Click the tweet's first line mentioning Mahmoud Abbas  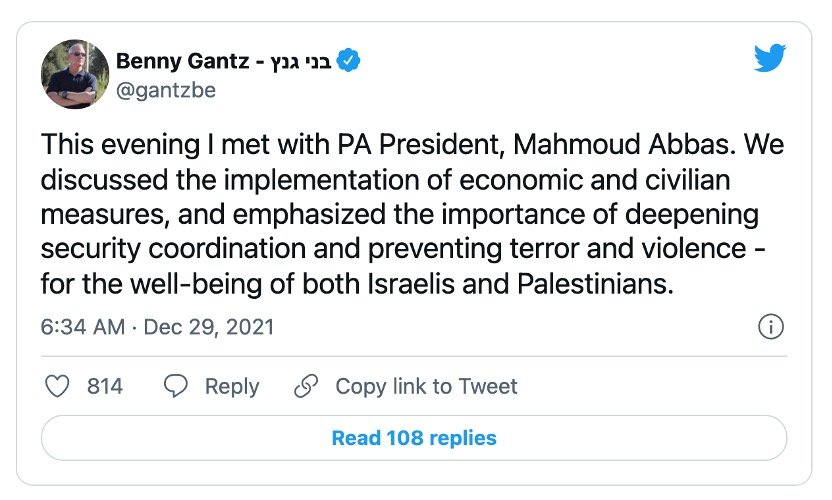click(x=413, y=145)
